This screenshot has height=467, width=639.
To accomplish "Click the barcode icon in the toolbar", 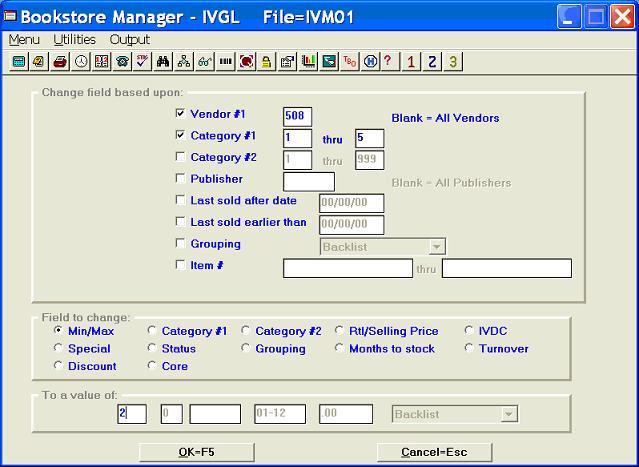I will coord(225,61).
